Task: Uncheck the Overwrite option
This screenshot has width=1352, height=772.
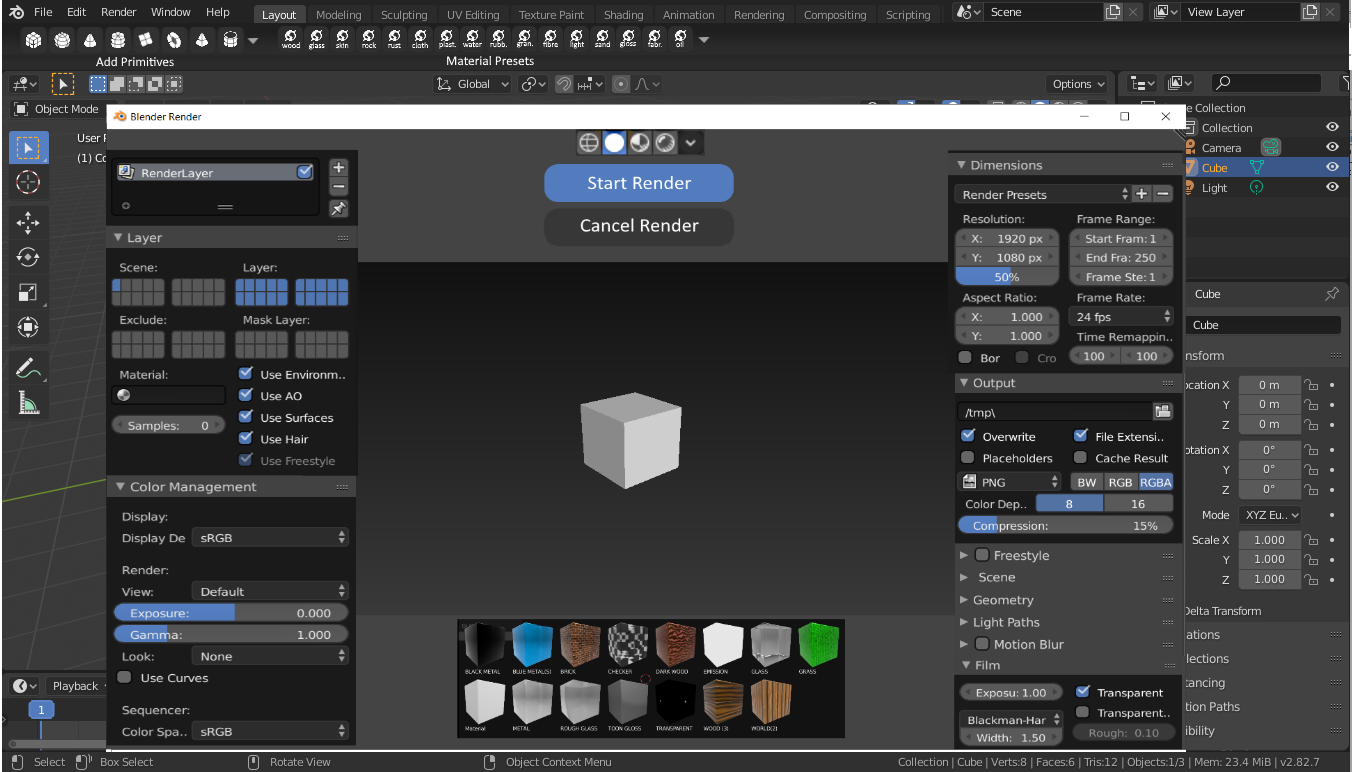Action: pyautogui.click(x=968, y=436)
